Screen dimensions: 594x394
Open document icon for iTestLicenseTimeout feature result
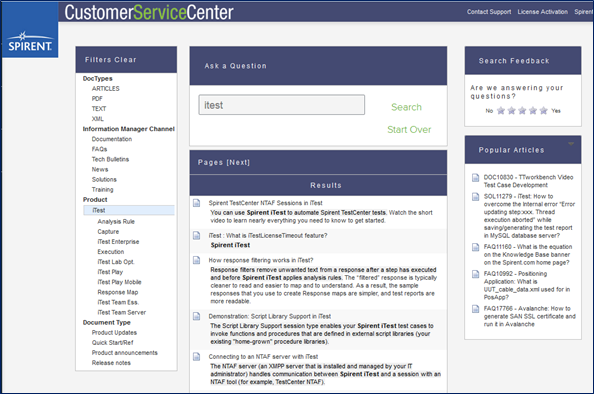click(197, 236)
